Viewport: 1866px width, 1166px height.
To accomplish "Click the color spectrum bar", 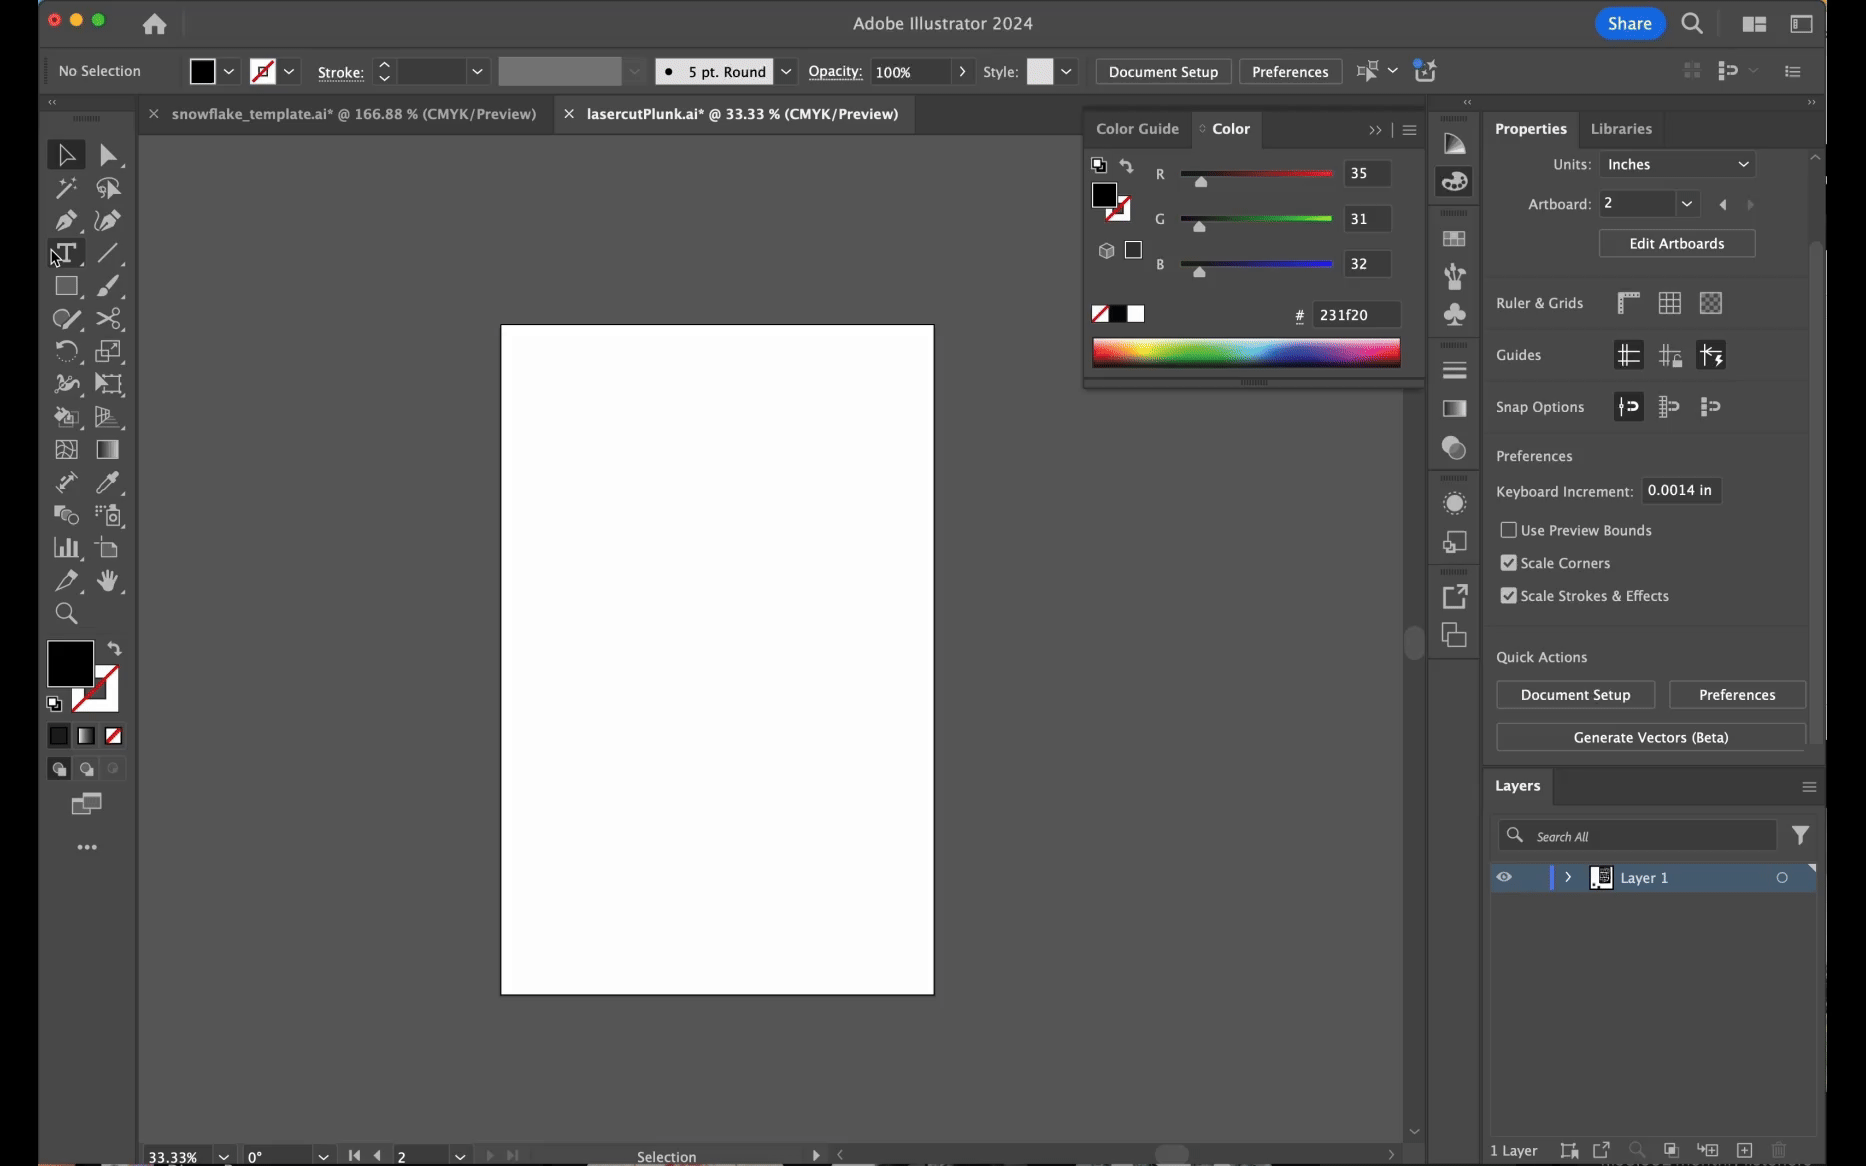I will click(1245, 352).
